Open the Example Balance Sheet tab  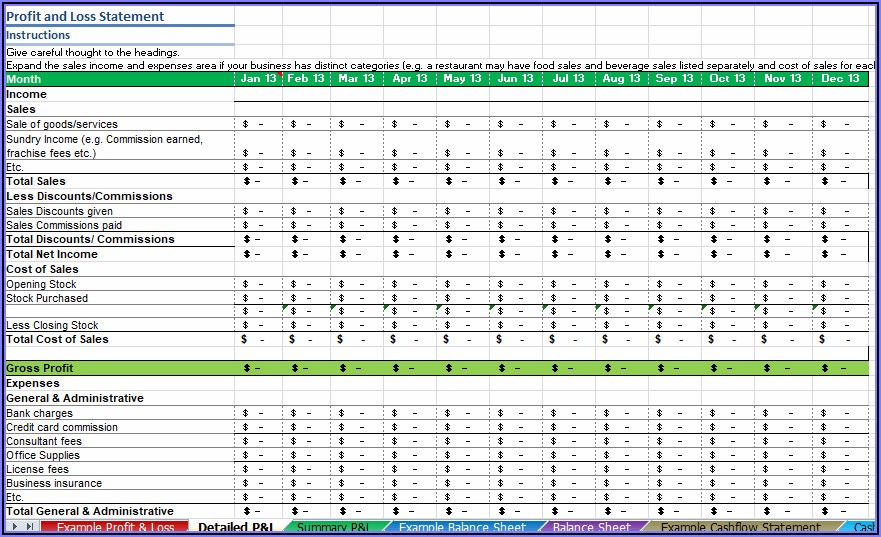point(463,528)
